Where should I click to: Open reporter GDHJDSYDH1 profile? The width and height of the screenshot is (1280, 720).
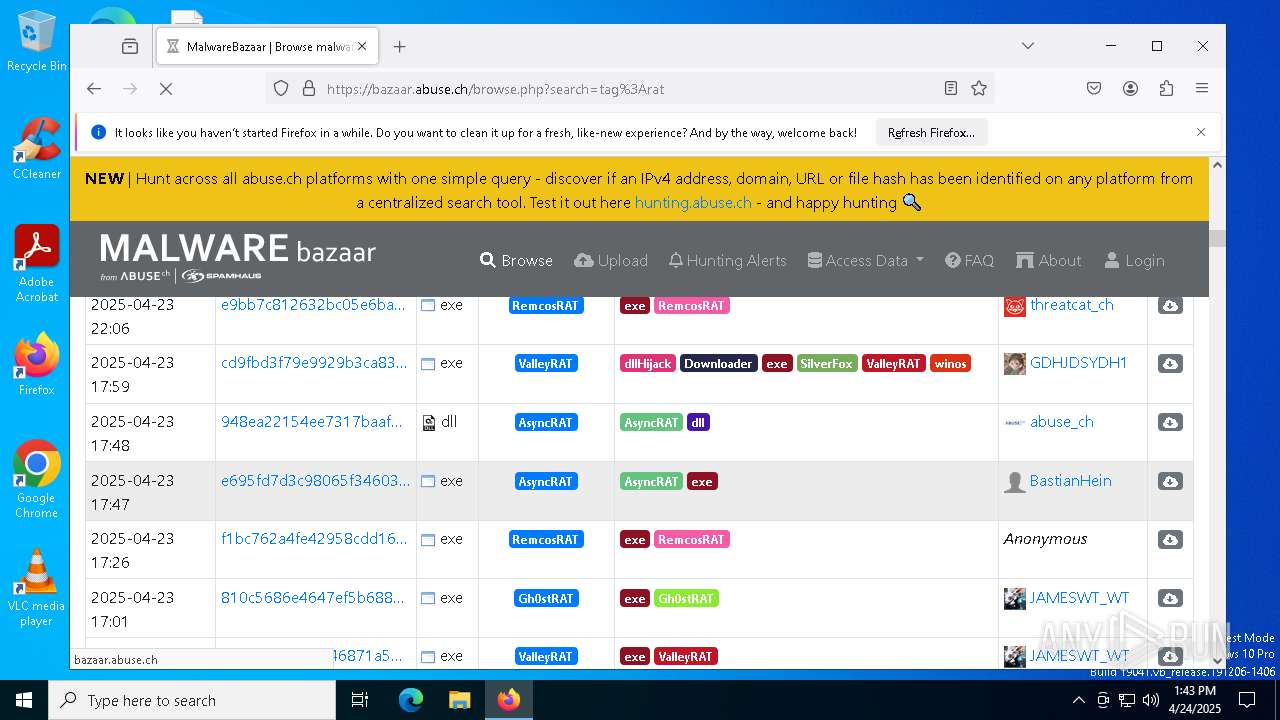pyautogui.click(x=1078, y=363)
